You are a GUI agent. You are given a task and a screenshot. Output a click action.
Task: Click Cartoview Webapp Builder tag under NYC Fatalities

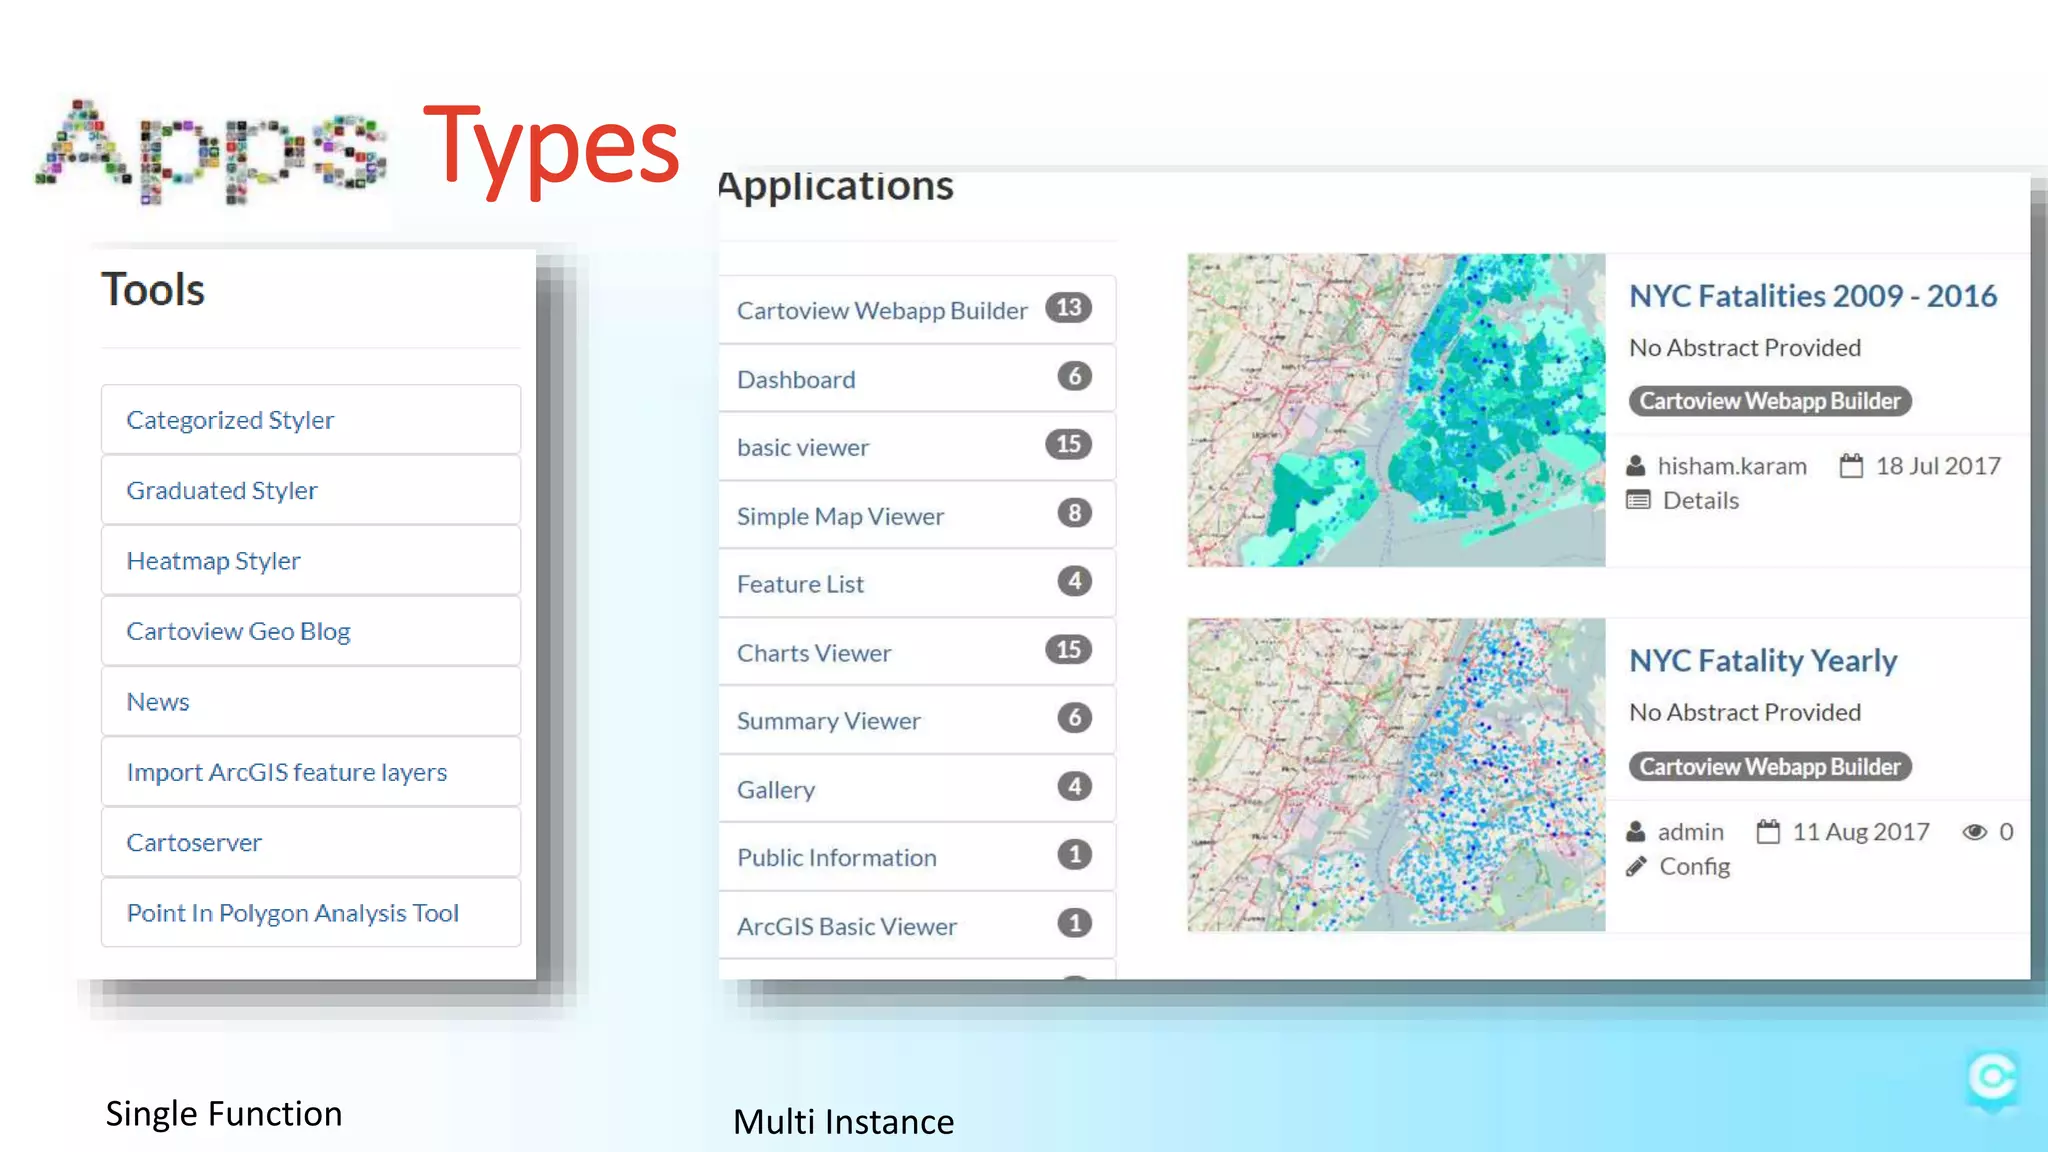1769,401
